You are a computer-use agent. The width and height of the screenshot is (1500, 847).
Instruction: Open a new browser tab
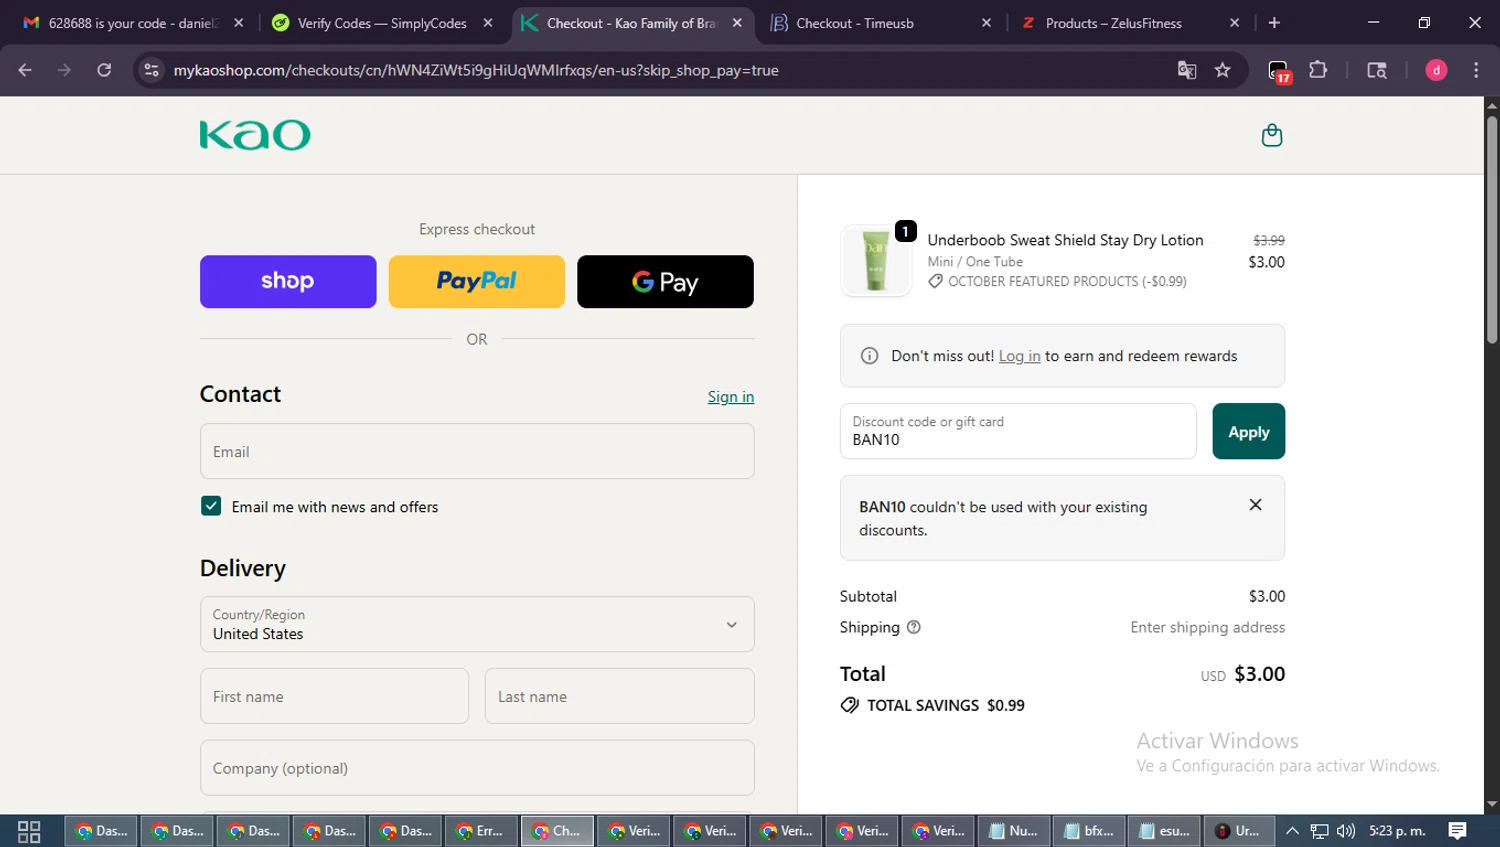point(1274,23)
